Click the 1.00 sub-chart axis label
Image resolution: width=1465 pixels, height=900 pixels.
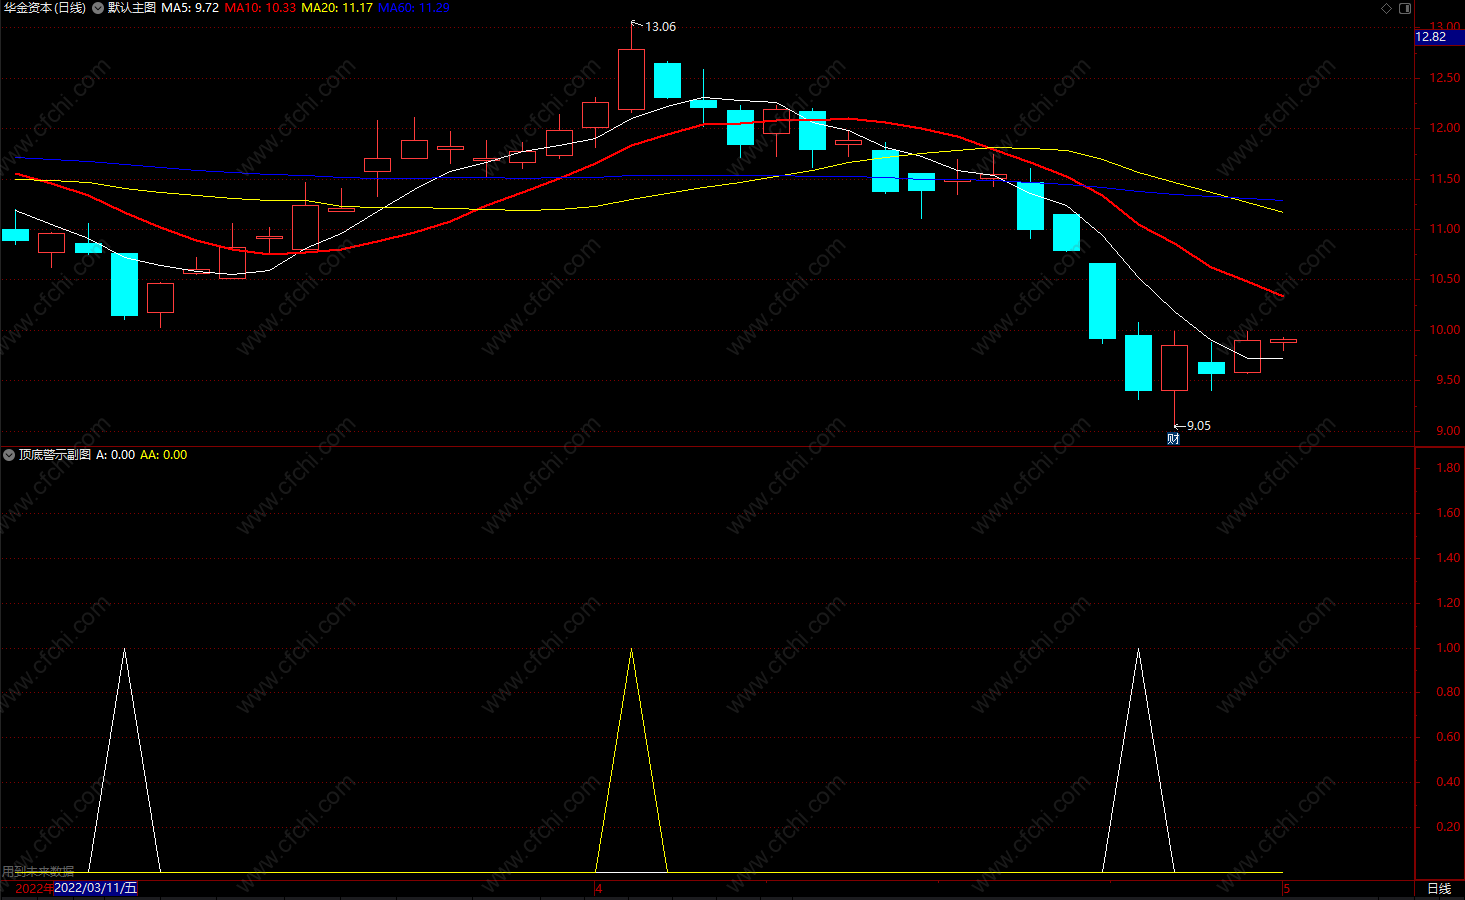[x=1448, y=648]
